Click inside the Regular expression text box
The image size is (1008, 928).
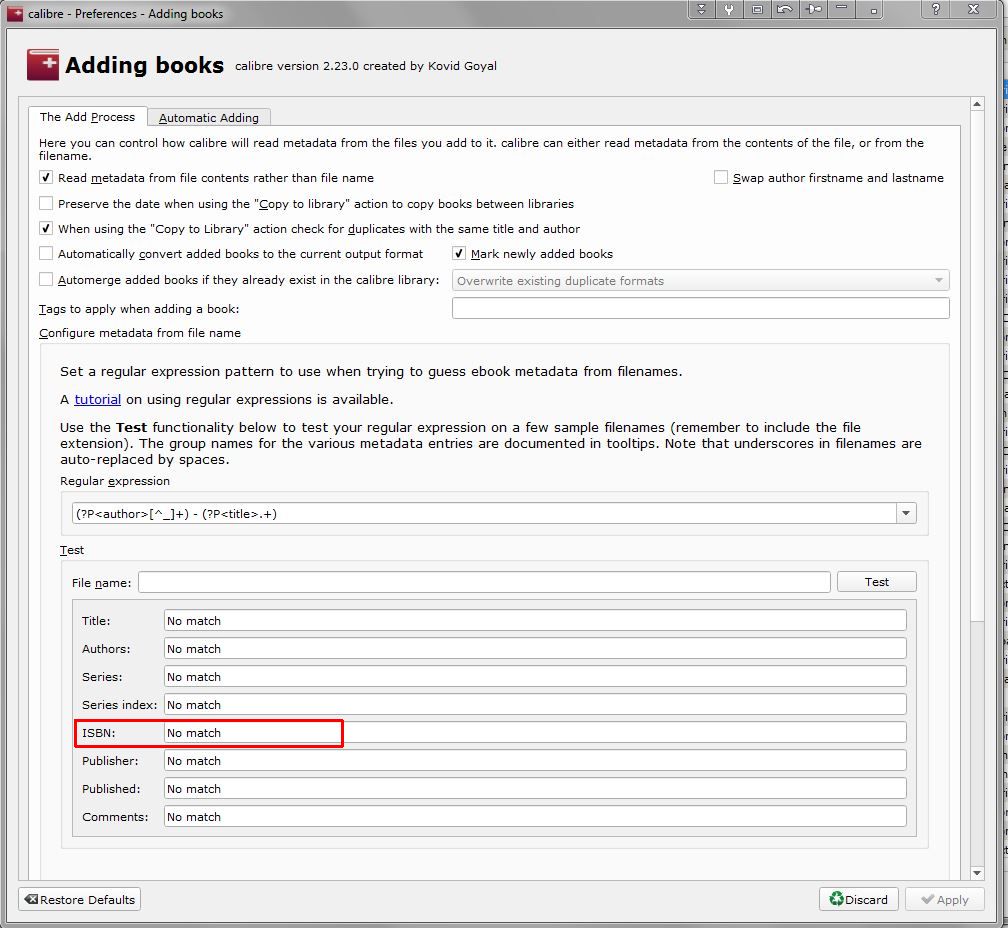tap(484, 513)
